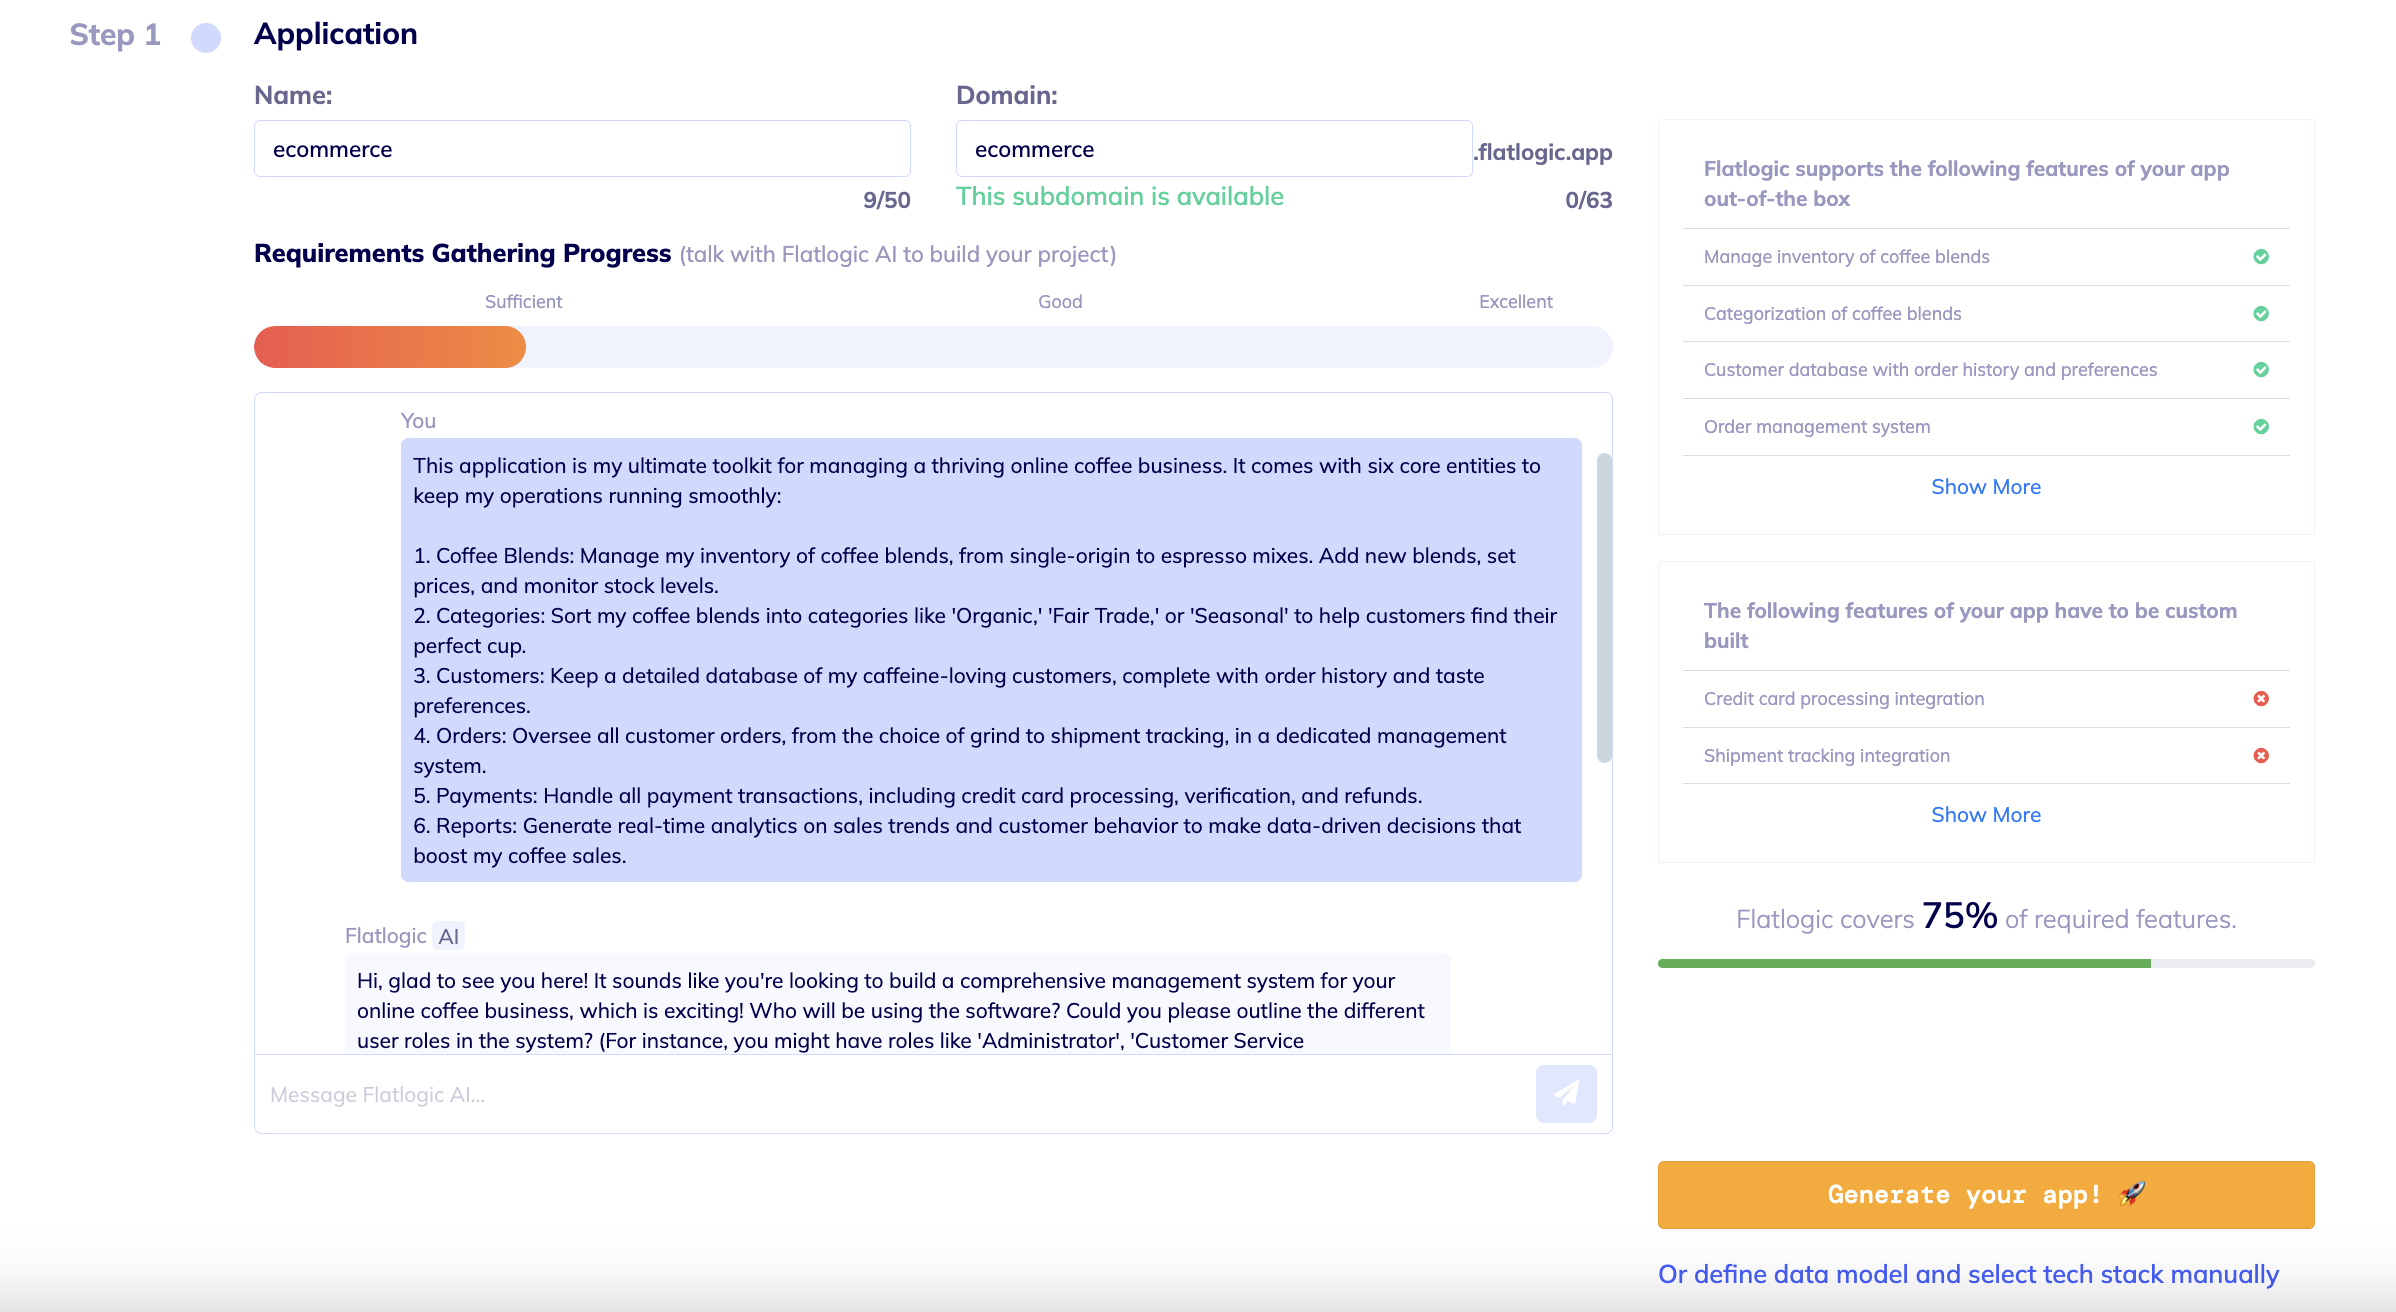The image size is (2396, 1312).
Task: Click 'Categorization of coffee blends' text
Action: [1832, 314]
